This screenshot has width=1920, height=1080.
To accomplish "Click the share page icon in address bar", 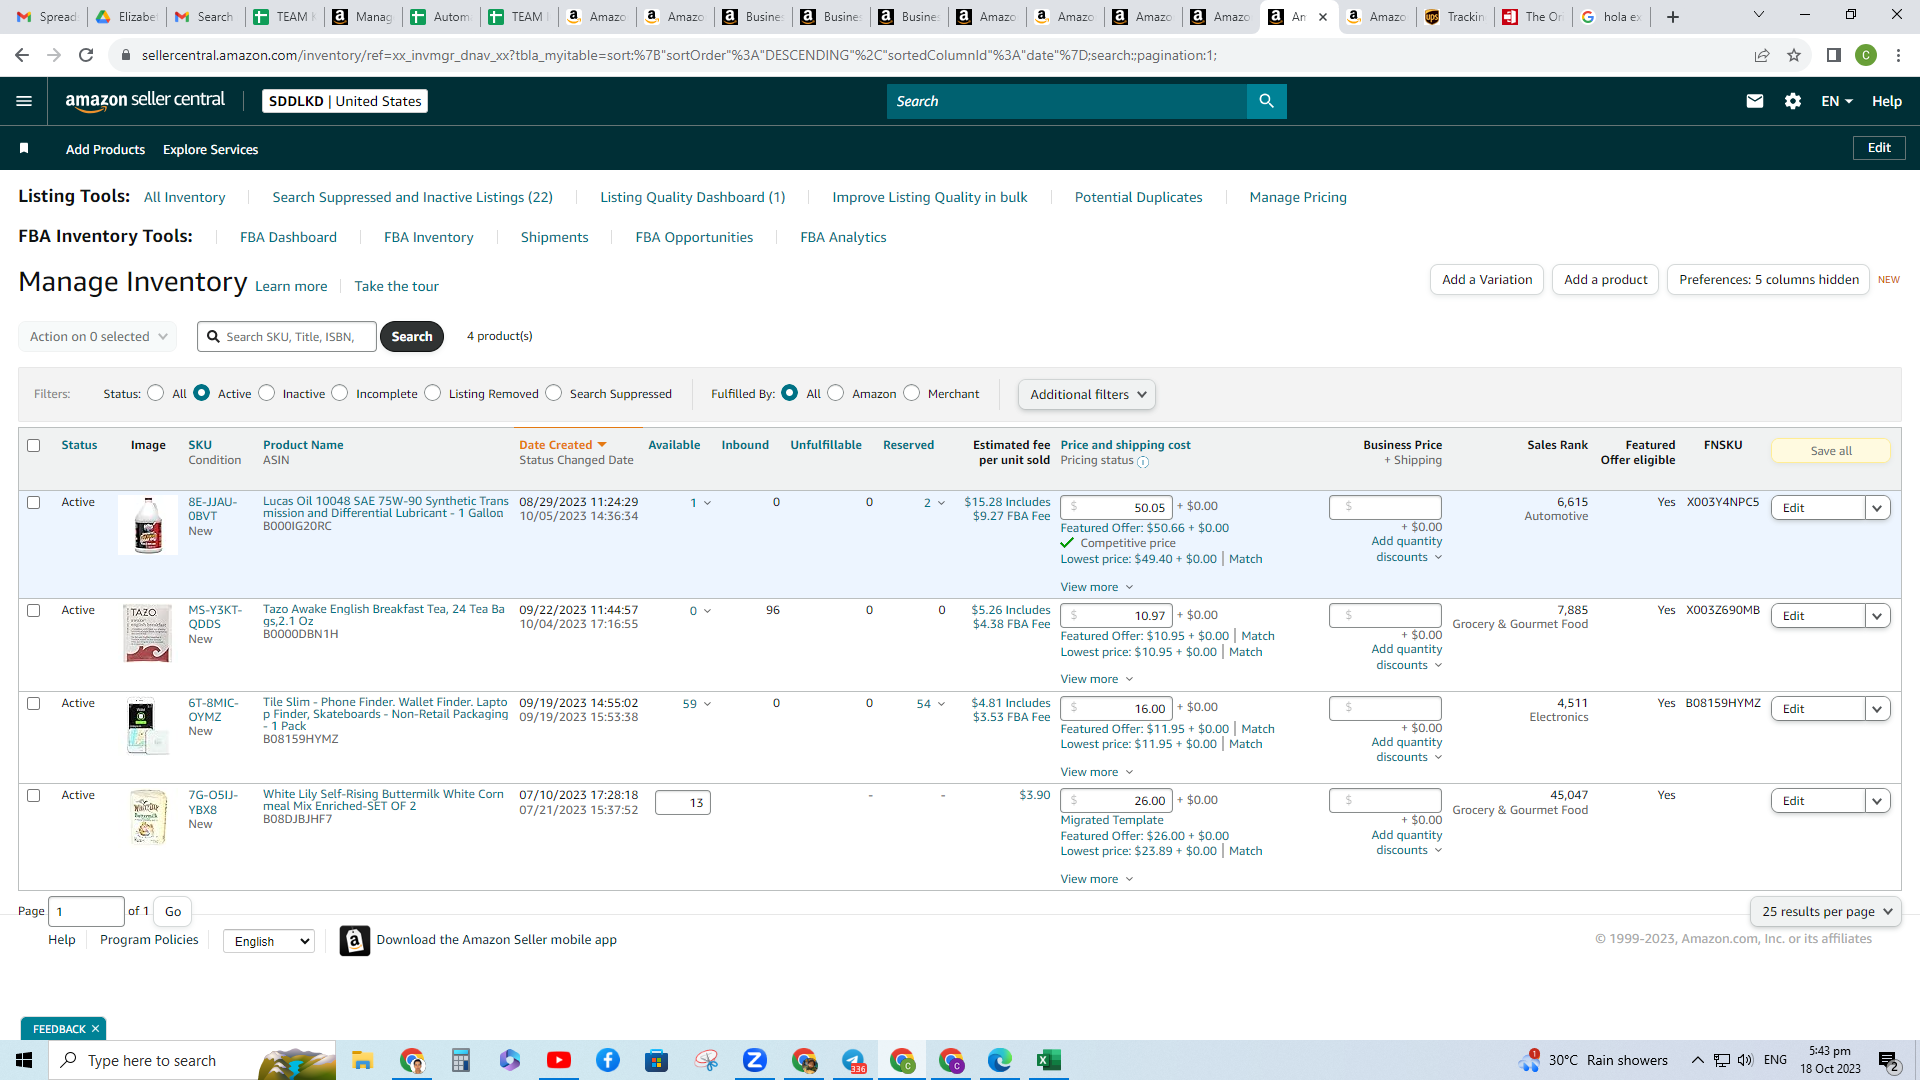I will pos(1762,55).
